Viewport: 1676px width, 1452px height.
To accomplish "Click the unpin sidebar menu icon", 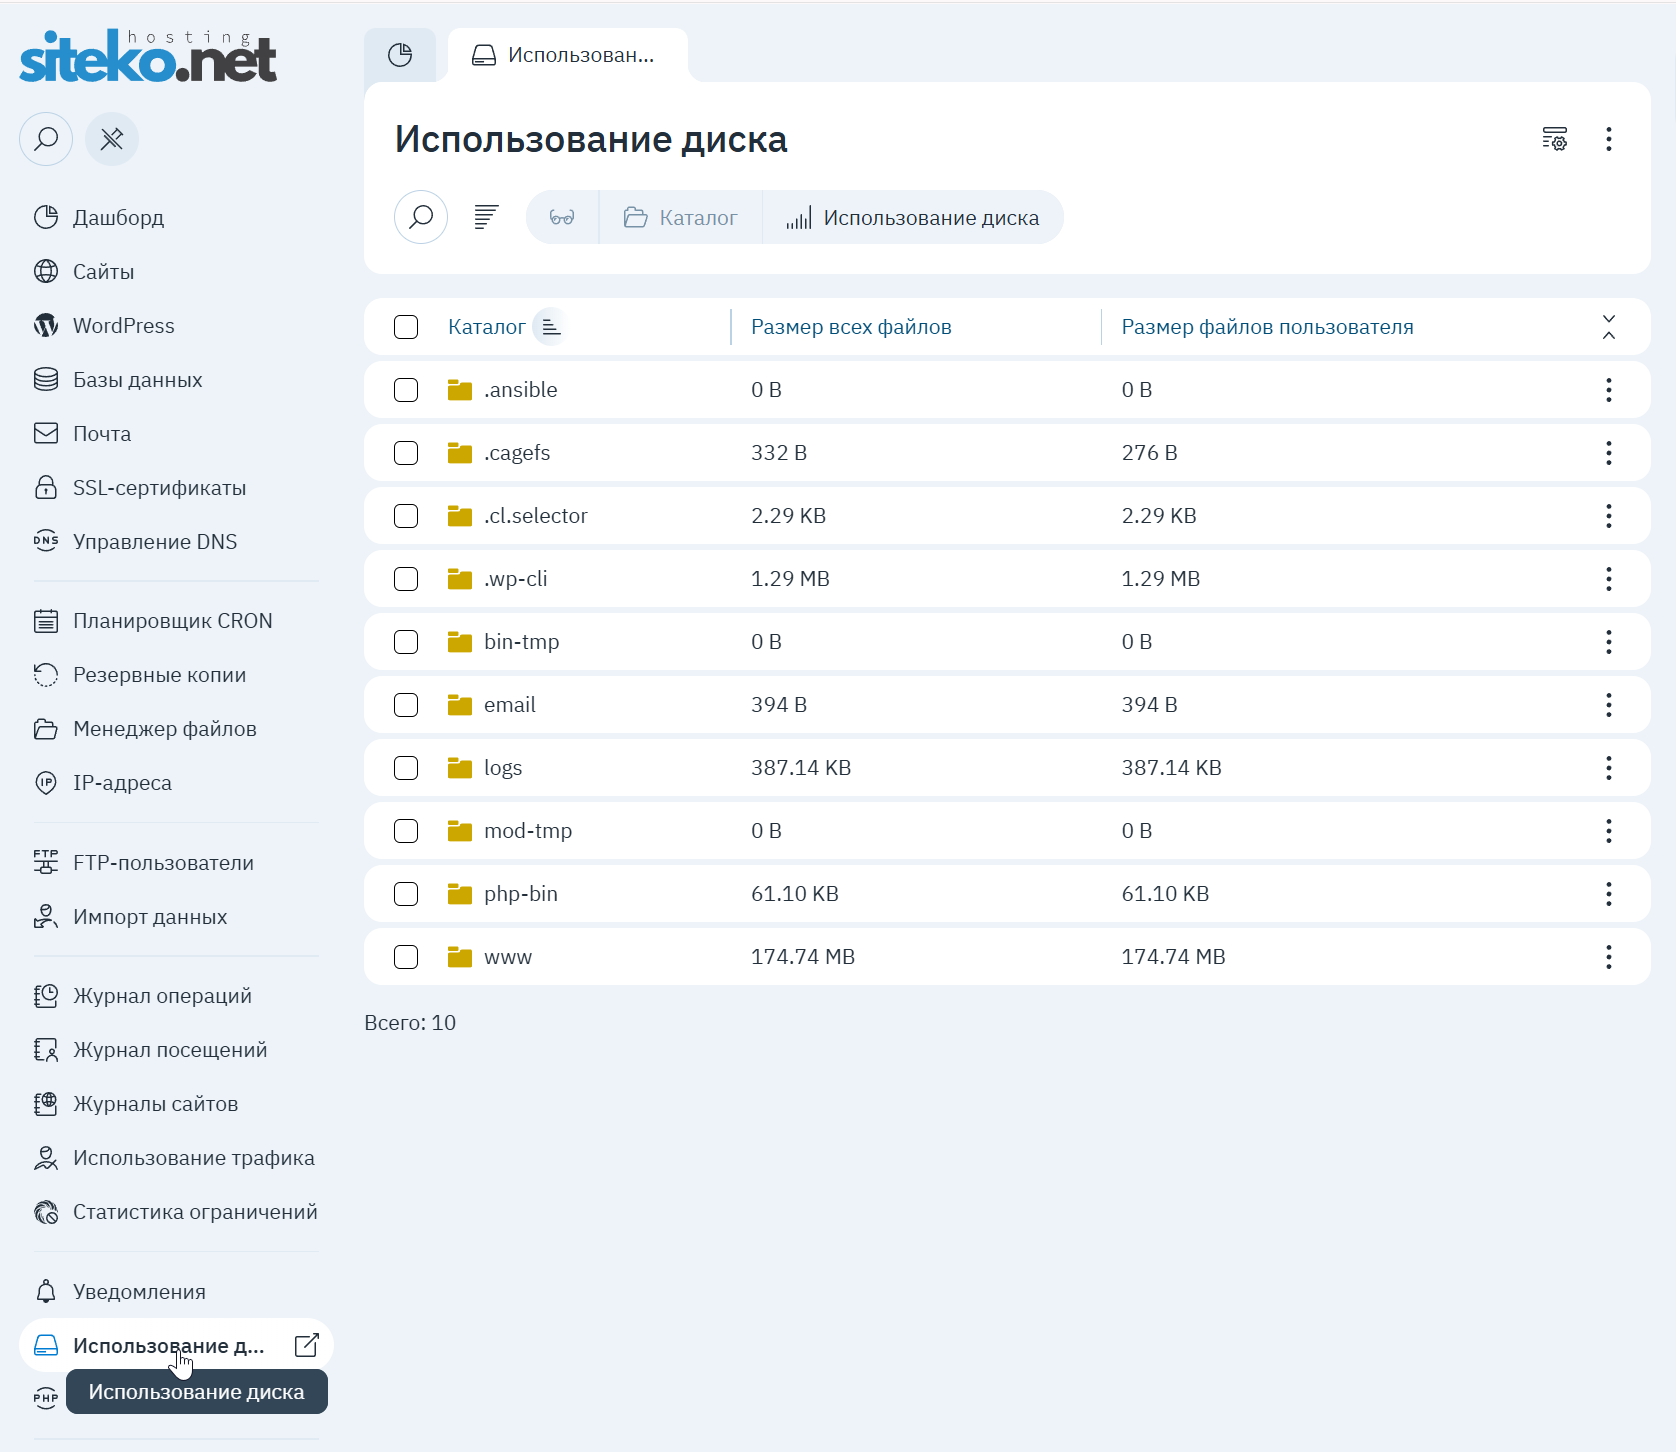I will pos(112,139).
